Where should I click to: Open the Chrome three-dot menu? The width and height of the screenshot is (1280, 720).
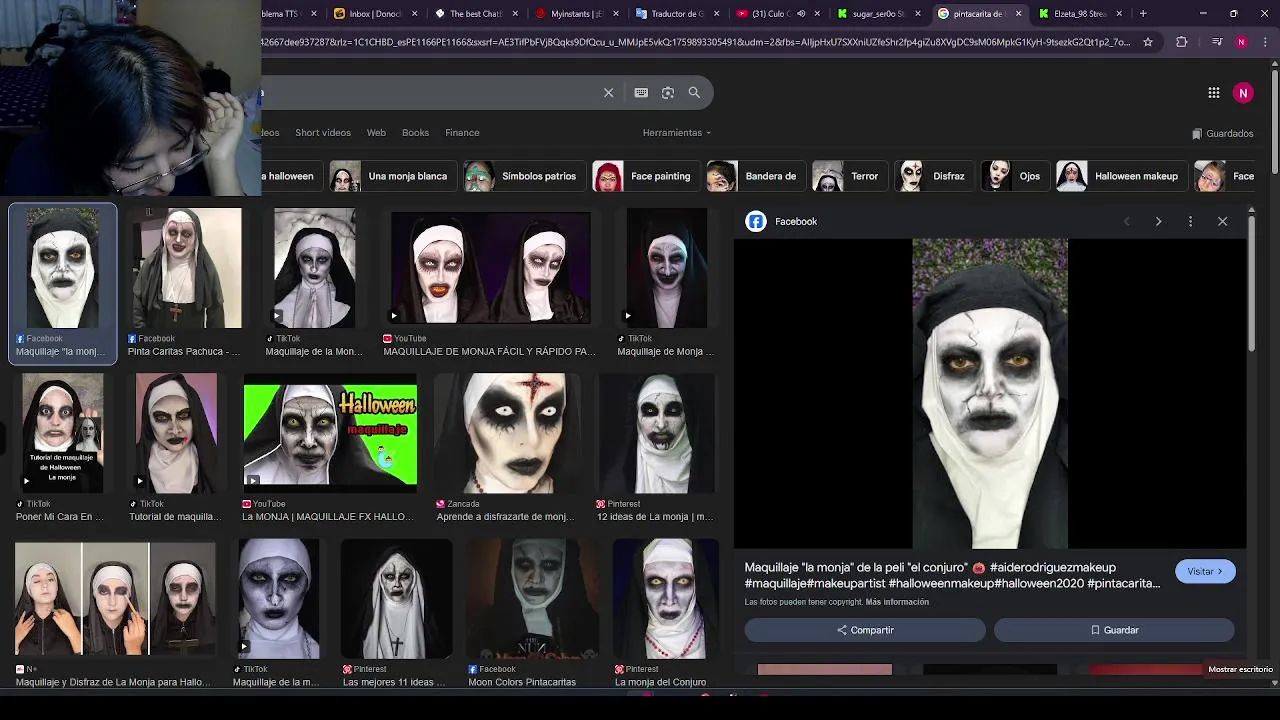[1264, 42]
